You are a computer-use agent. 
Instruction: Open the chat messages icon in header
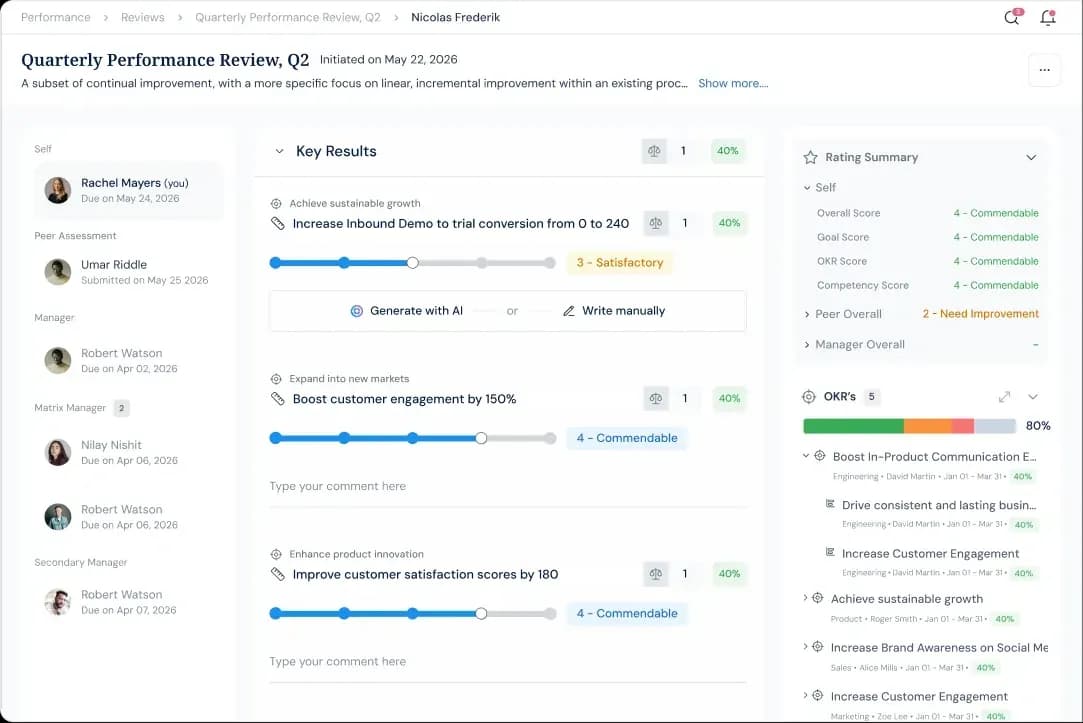coord(1012,17)
